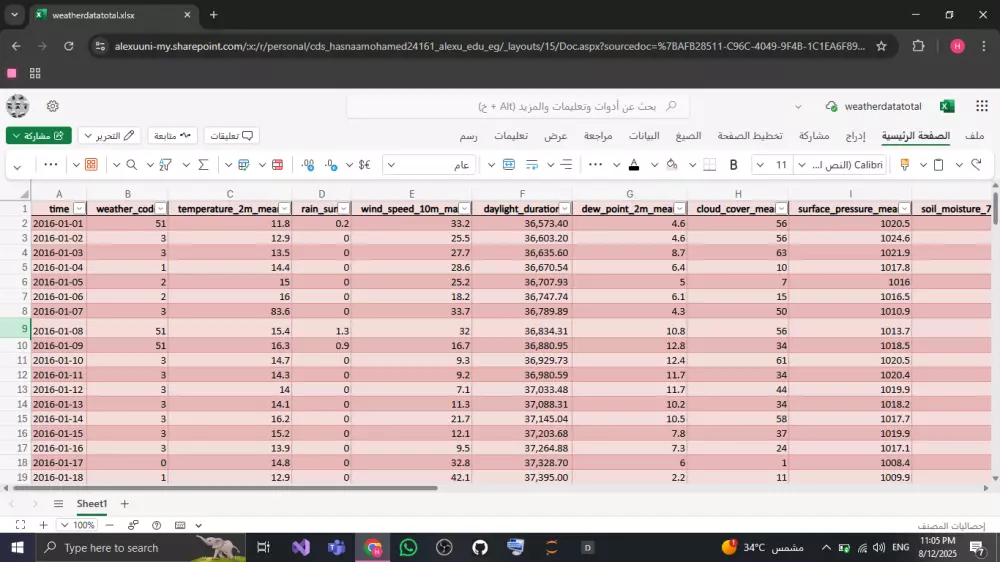This screenshot has width=1000, height=562.
Task: Open the dew_point_2m_mean filter dropdown
Action: coord(680,209)
